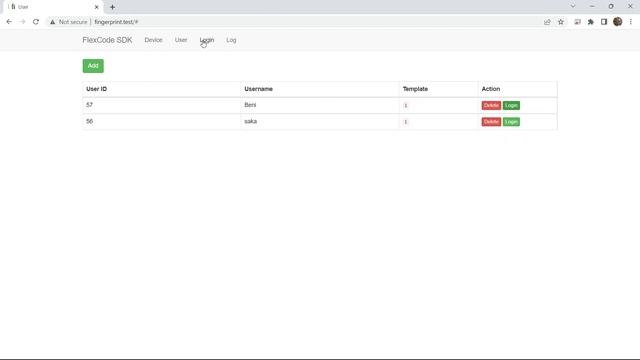Open the User menu item
This screenshot has width=640, height=360.
point(181,40)
